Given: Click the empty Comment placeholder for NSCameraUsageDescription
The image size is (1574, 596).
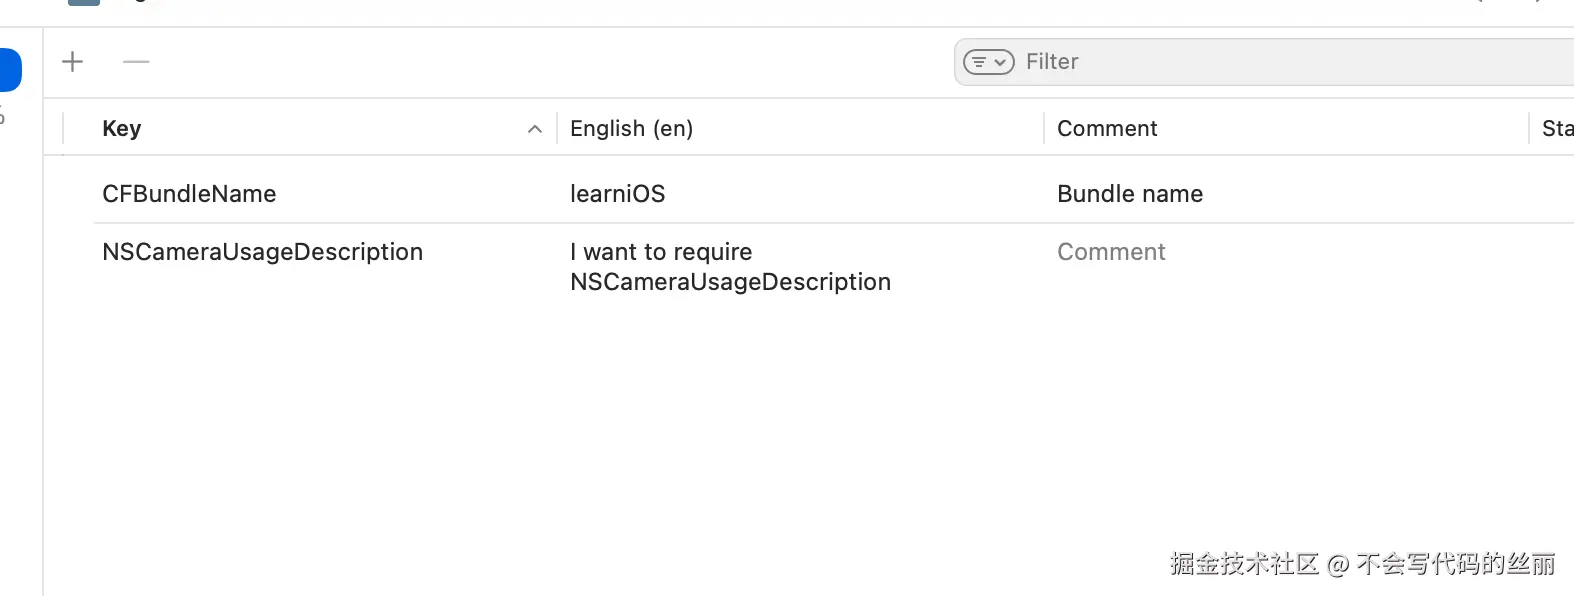Looking at the screenshot, I should (1111, 252).
